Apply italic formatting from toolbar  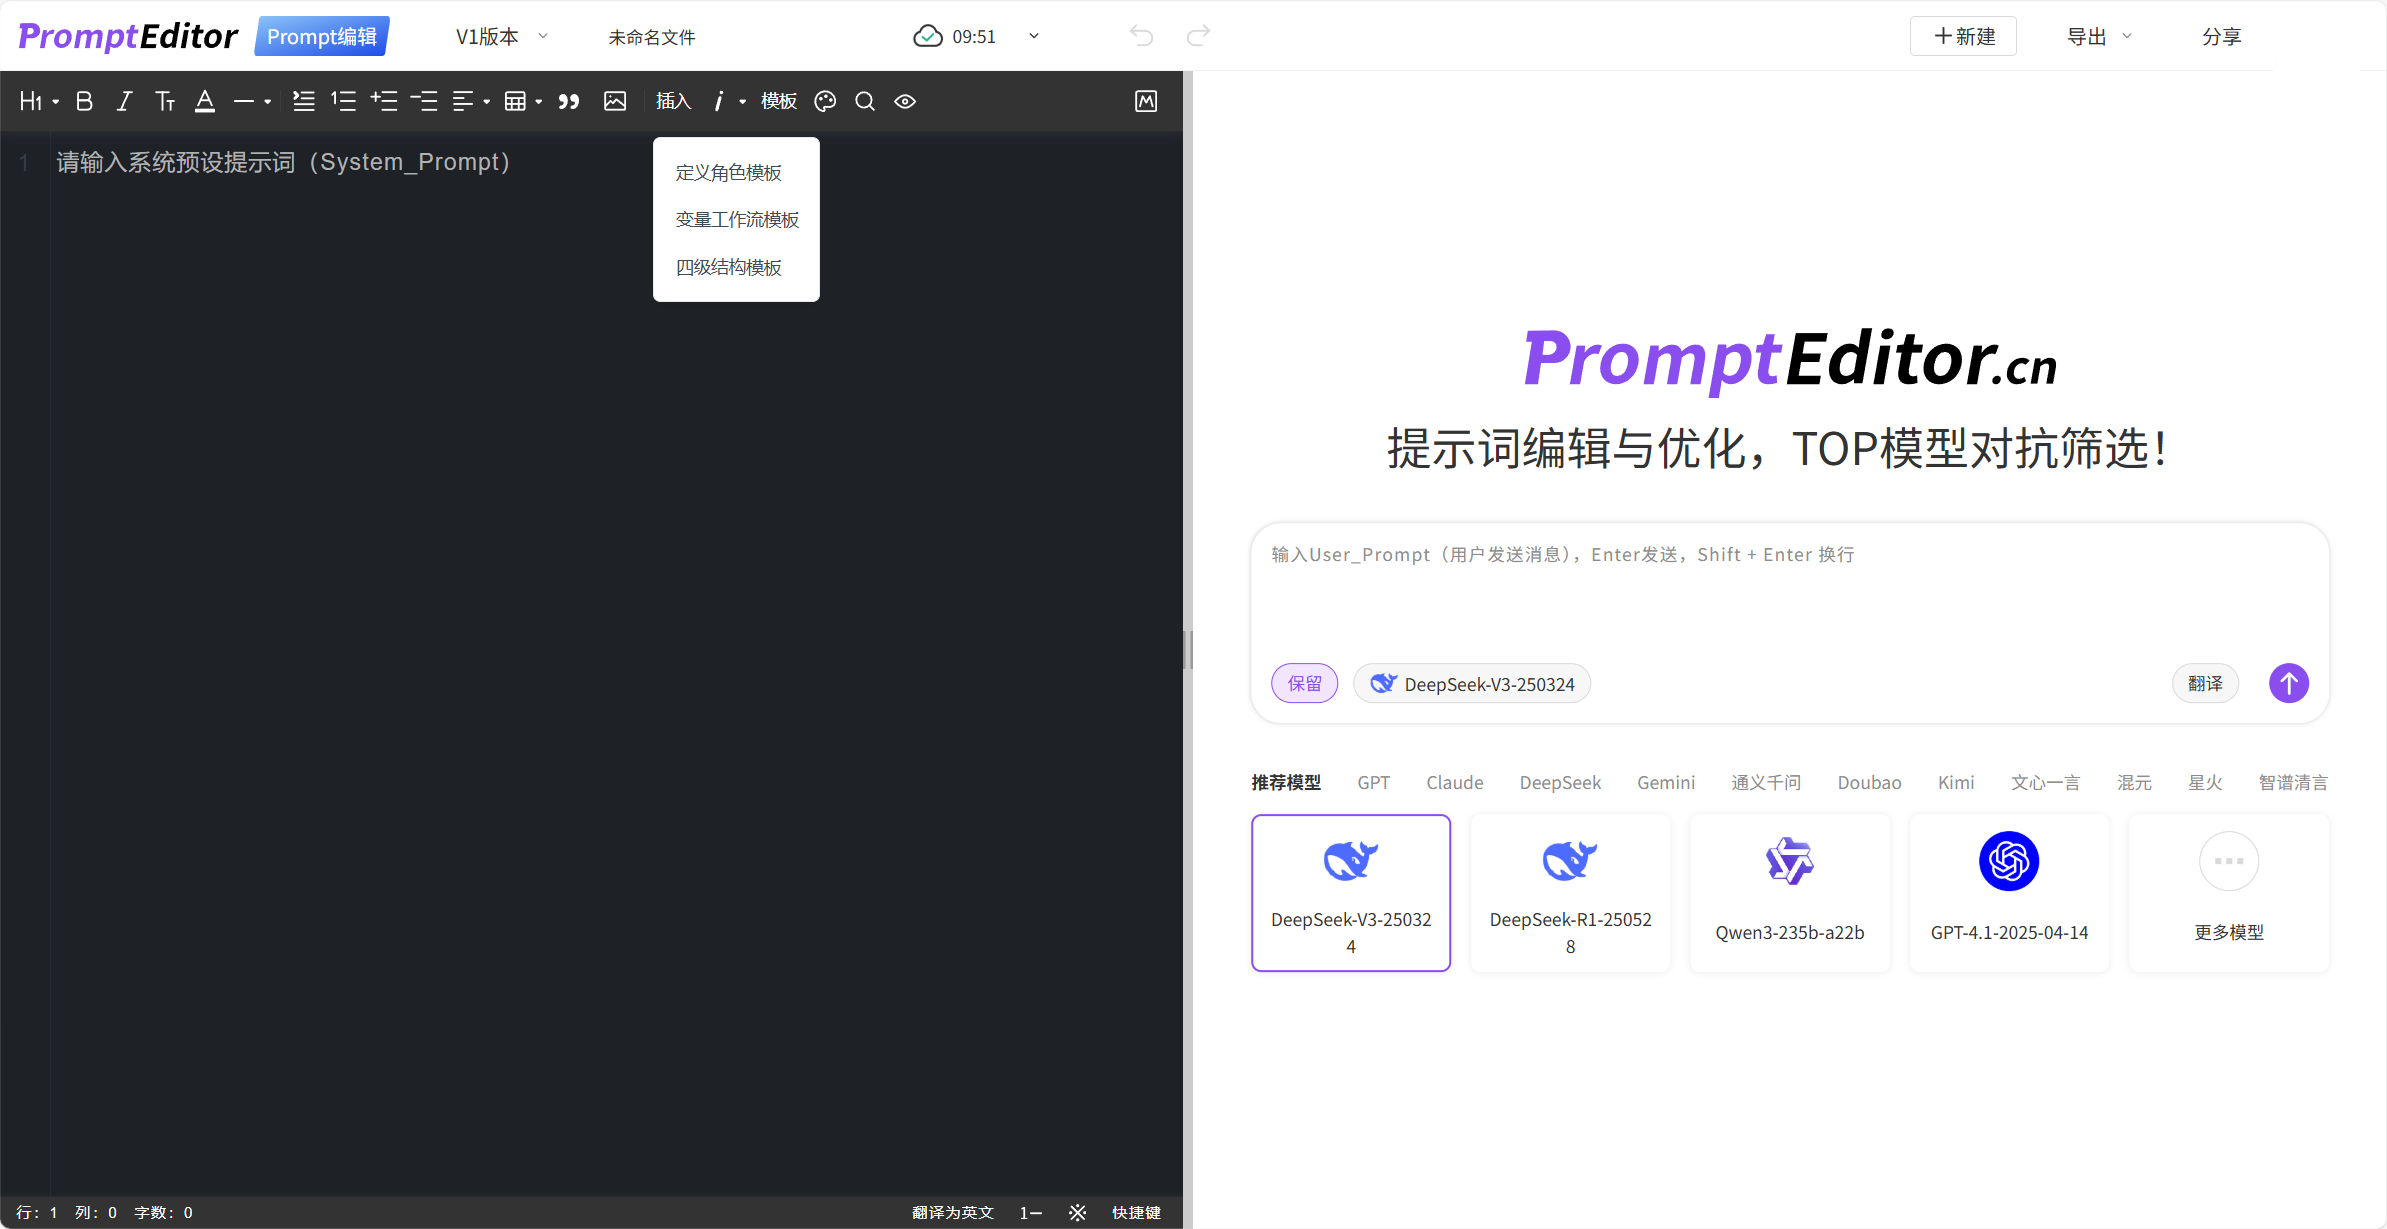(124, 101)
